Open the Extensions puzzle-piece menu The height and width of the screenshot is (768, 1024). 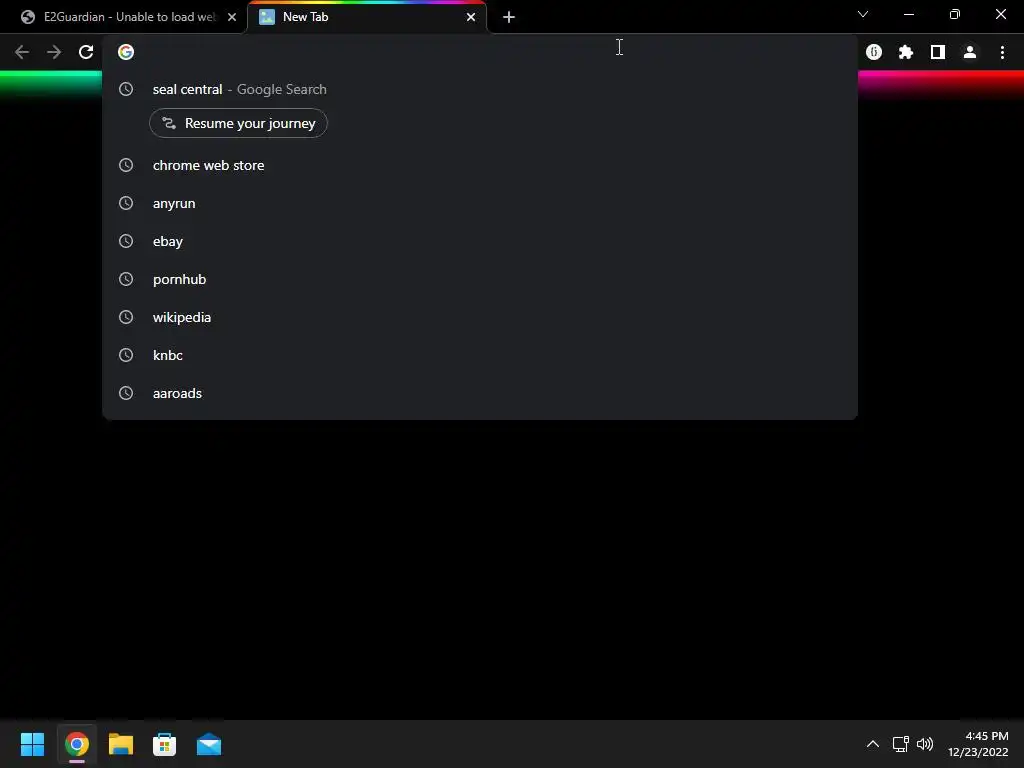905,52
